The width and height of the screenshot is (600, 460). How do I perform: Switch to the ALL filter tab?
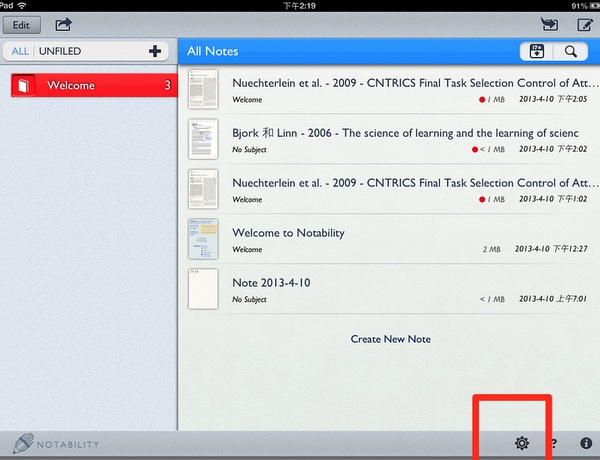[x=20, y=51]
